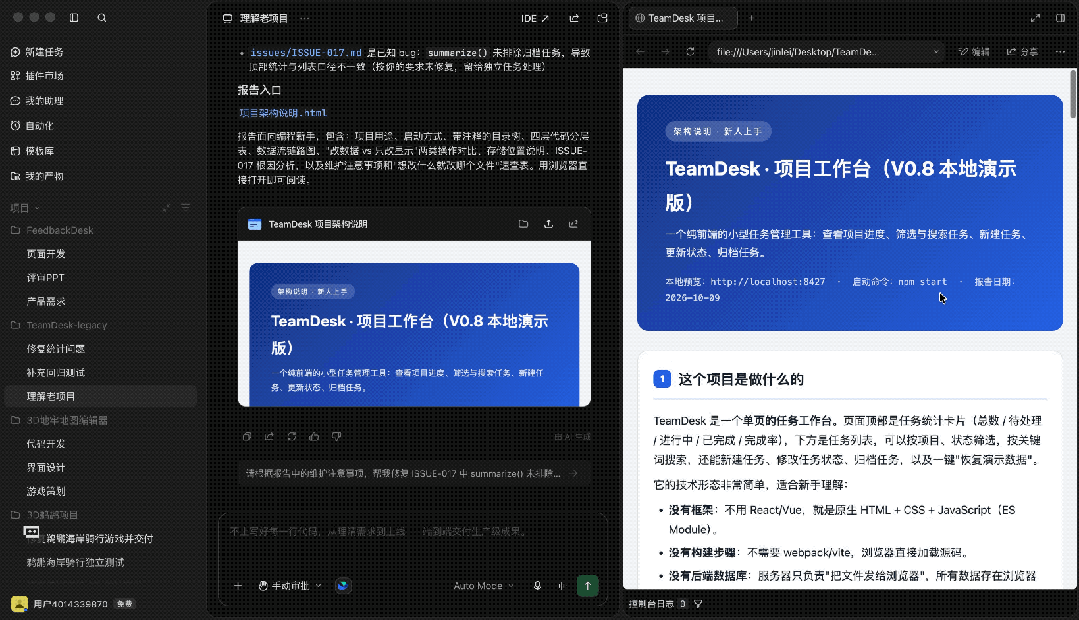Open the 代码开发 task

46,444
